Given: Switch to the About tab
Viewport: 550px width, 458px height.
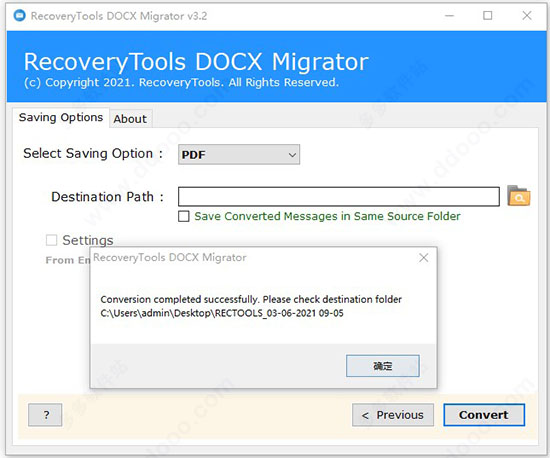Looking at the screenshot, I should pyautogui.click(x=130, y=119).
